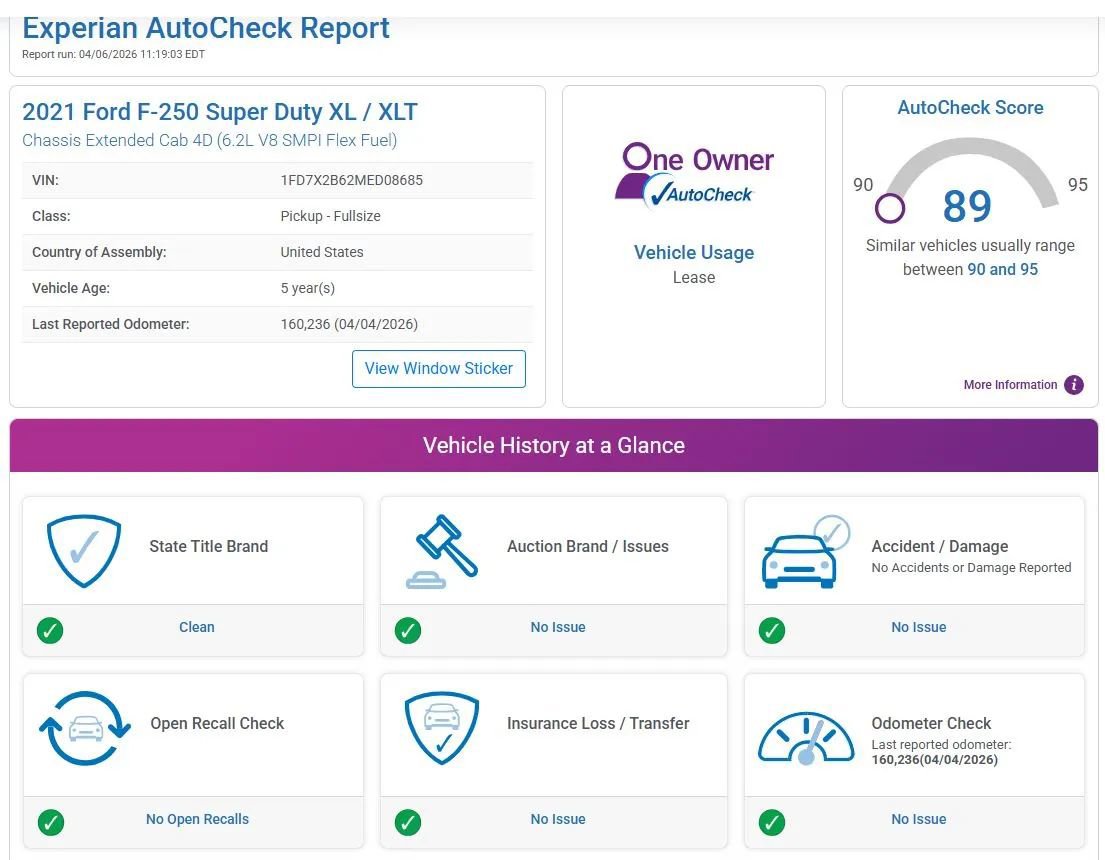Click the VIN number 1FD7X2B62MED08685

[351, 181]
